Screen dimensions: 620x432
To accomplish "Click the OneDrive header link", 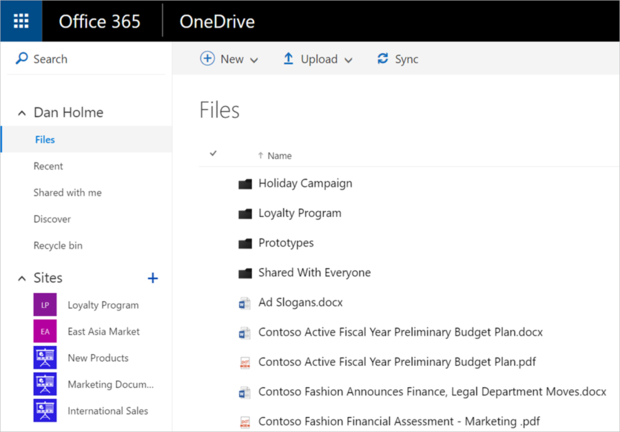I will pyautogui.click(x=217, y=21).
